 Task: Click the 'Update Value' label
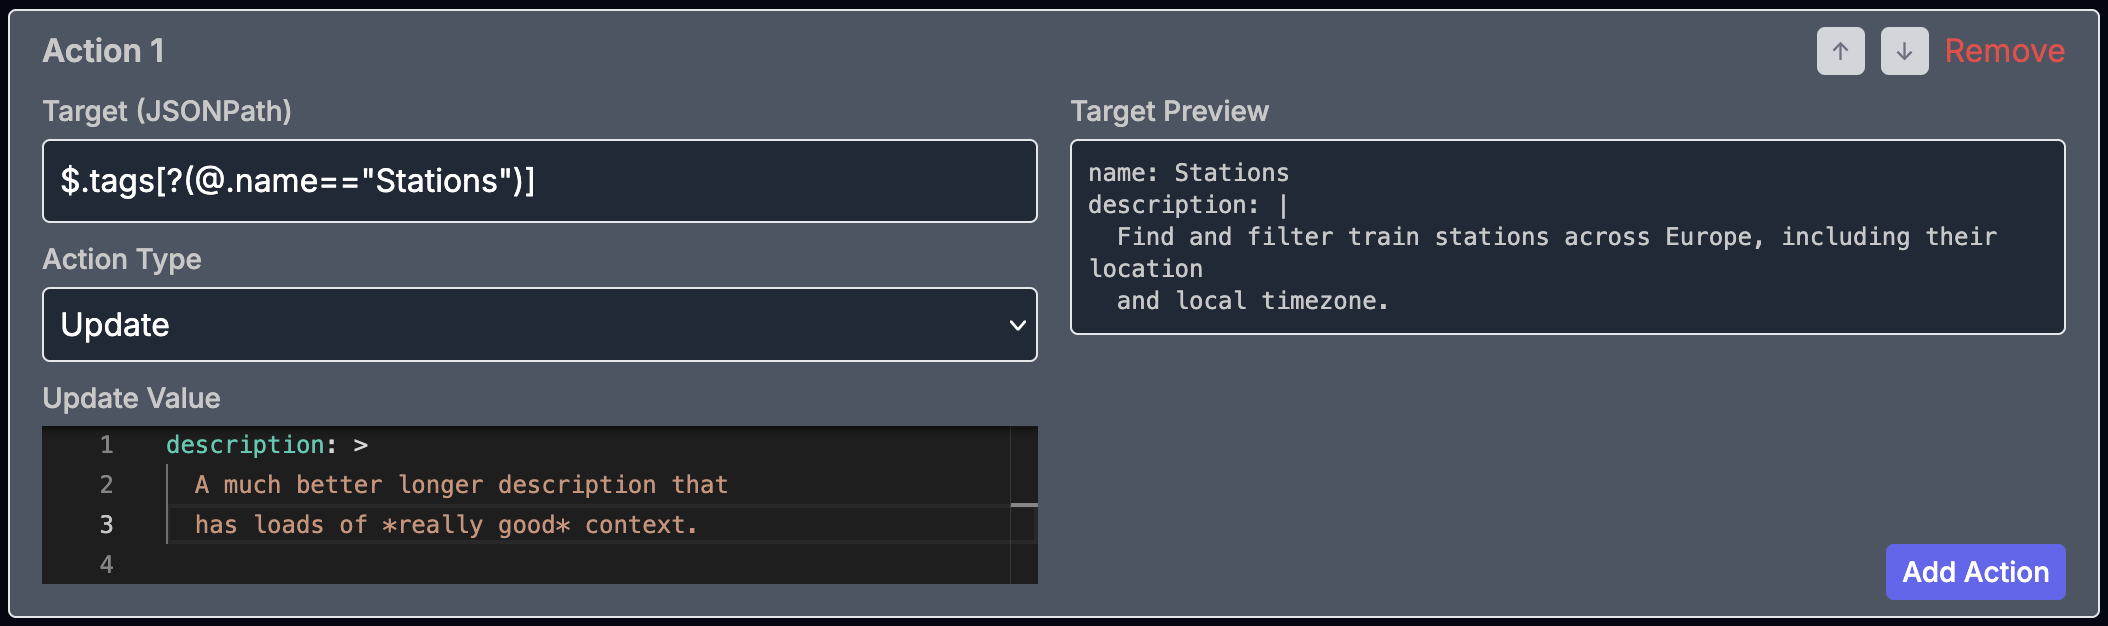pyautogui.click(x=131, y=398)
